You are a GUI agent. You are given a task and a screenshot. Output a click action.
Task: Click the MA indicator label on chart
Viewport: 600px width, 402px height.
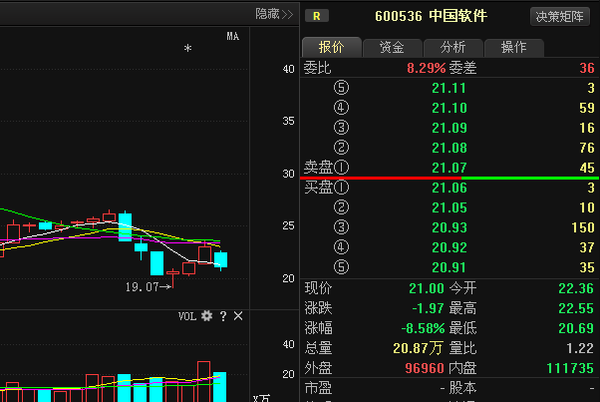point(233,36)
